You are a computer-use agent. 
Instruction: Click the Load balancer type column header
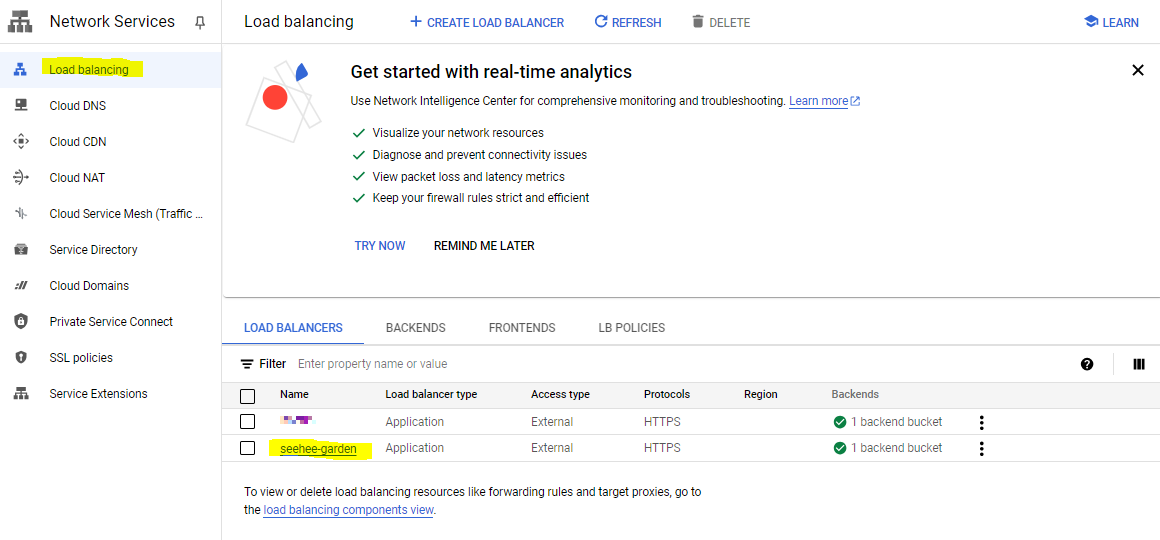pos(431,394)
